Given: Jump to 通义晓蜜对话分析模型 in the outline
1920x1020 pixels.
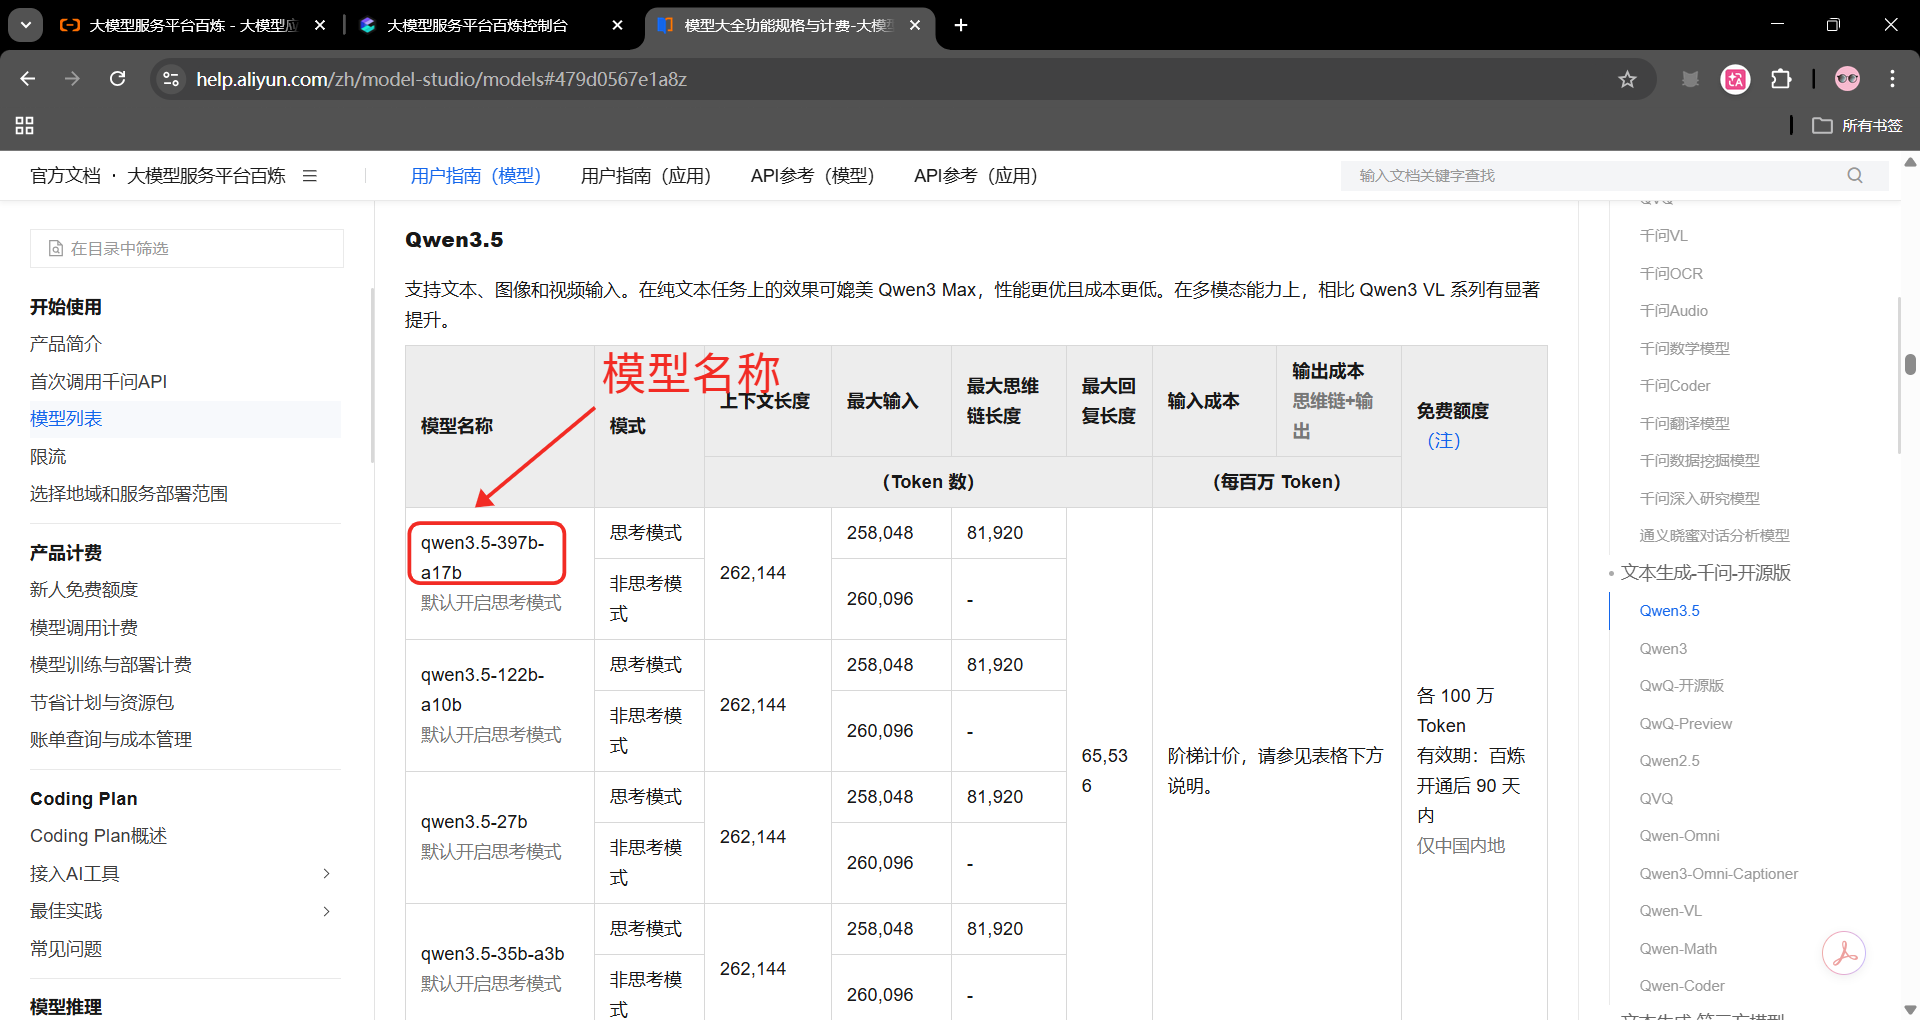Looking at the screenshot, I should point(1714,536).
